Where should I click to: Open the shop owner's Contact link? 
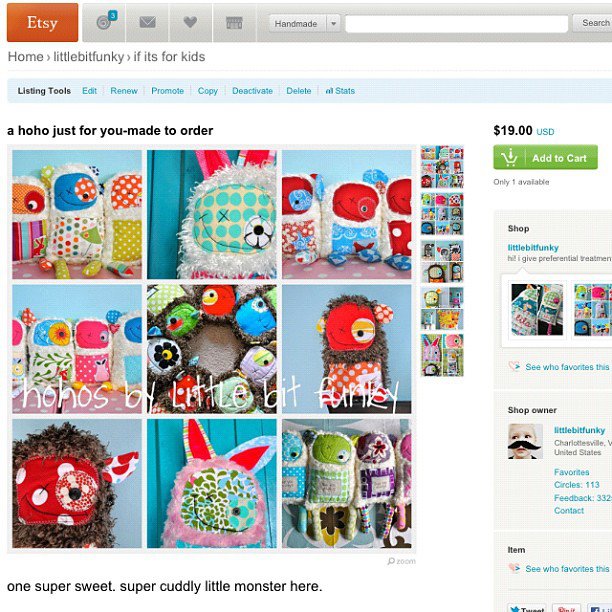point(569,511)
